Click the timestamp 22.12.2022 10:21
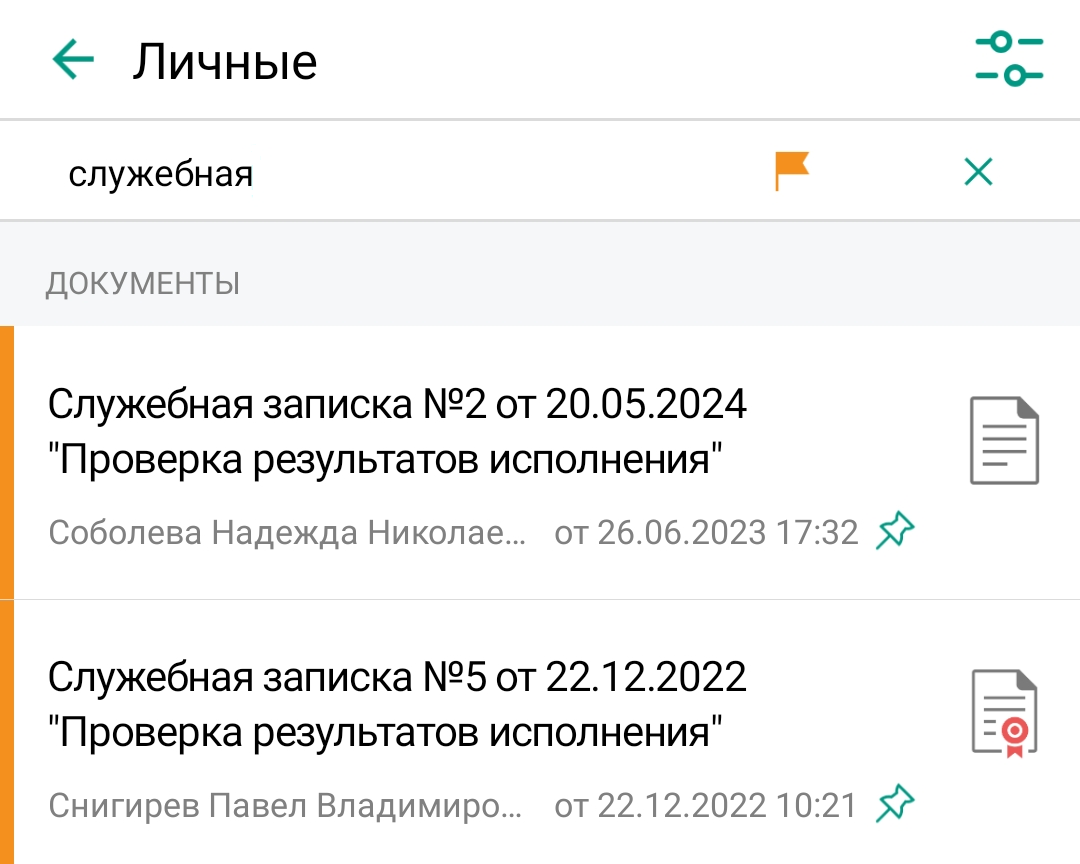Image resolution: width=1080 pixels, height=864 pixels. click(706, 805)
